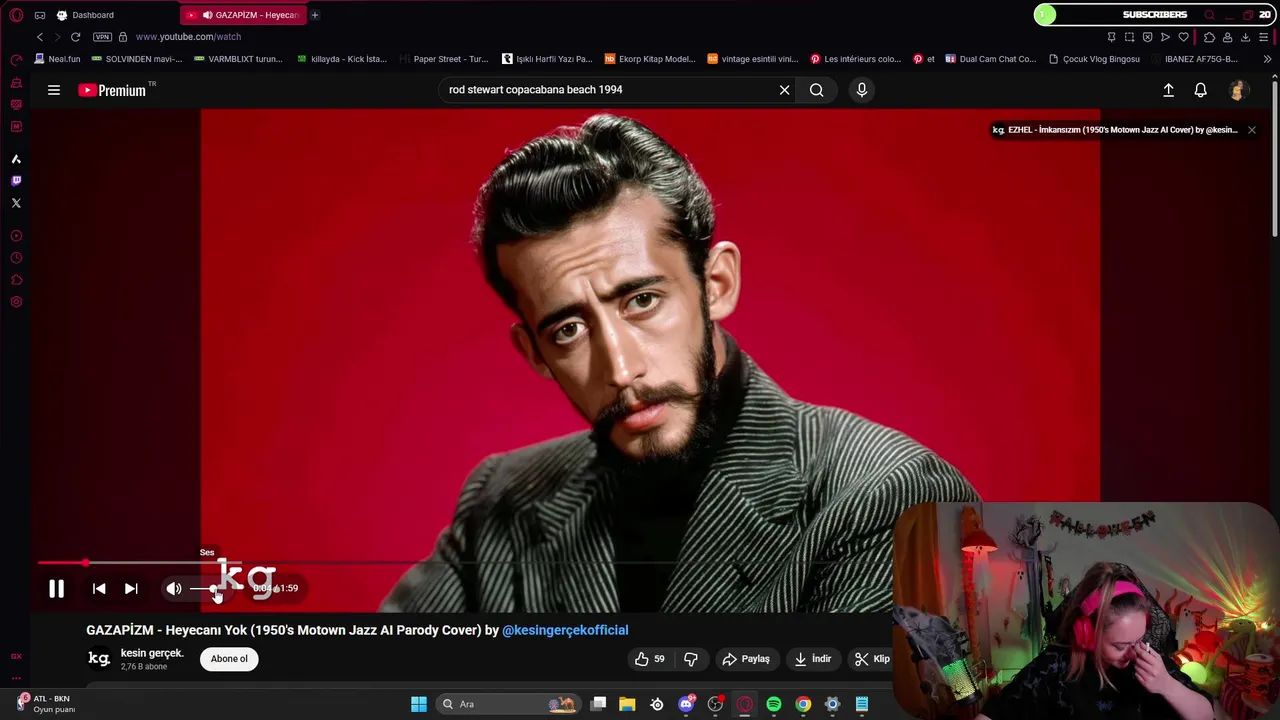Open the YouTube upload/create icon

[x=1168, y=90]
